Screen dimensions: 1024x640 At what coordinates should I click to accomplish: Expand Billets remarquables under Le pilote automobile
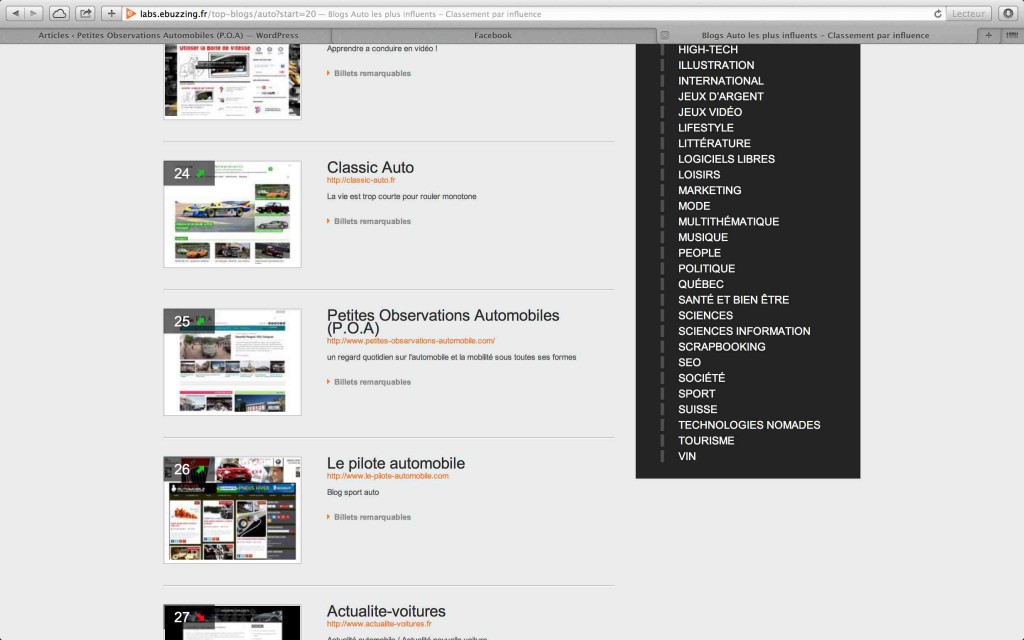coord(371,517)
